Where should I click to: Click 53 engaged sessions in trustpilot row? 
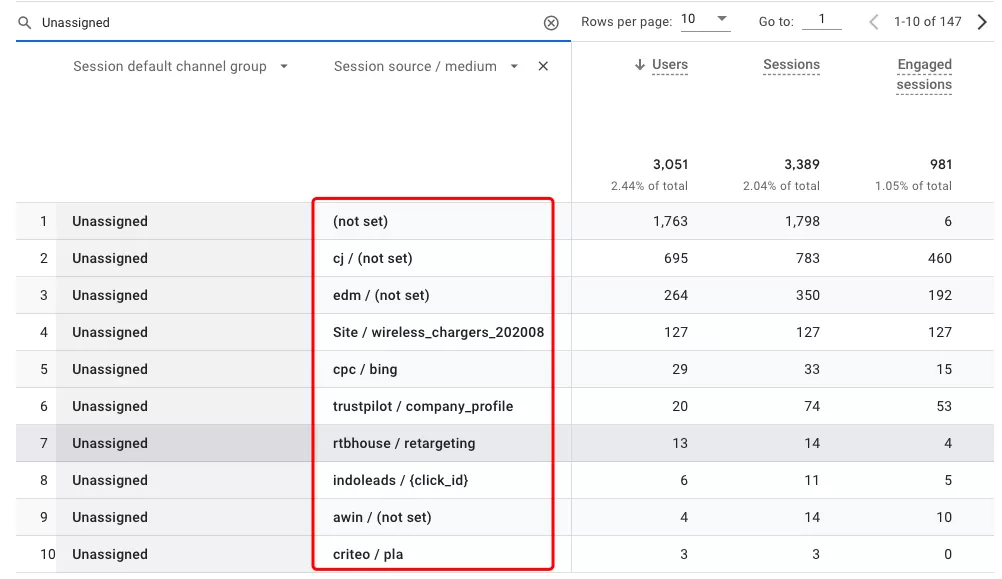click(x=944, y=406)
